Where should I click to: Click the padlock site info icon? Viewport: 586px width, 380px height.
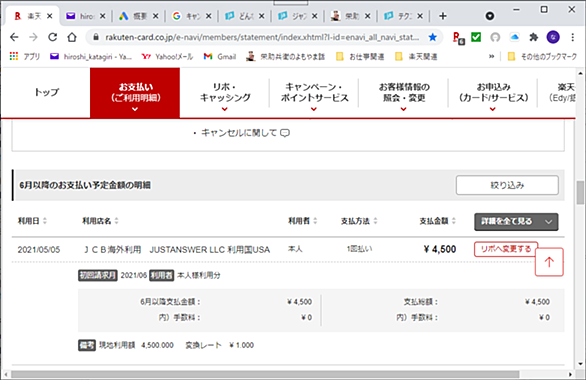click(96, 37)
